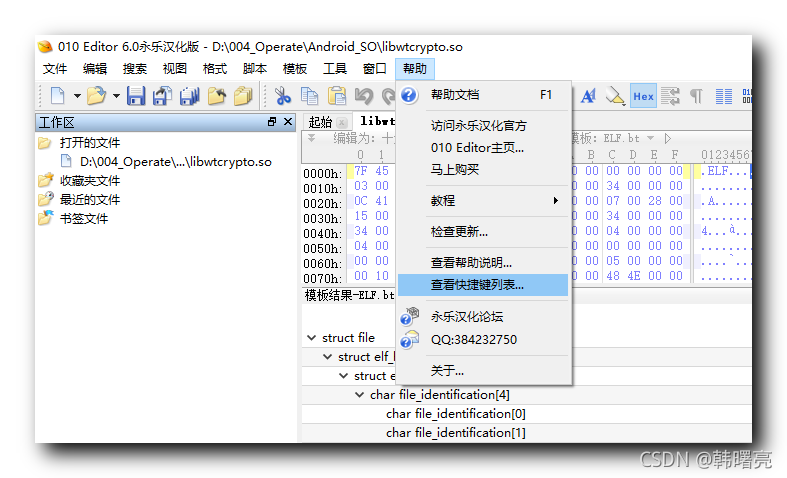This screenshot has height=478, width=787.
Task: Select QQ:384232750 menu entry
Action: coord(483,340)
